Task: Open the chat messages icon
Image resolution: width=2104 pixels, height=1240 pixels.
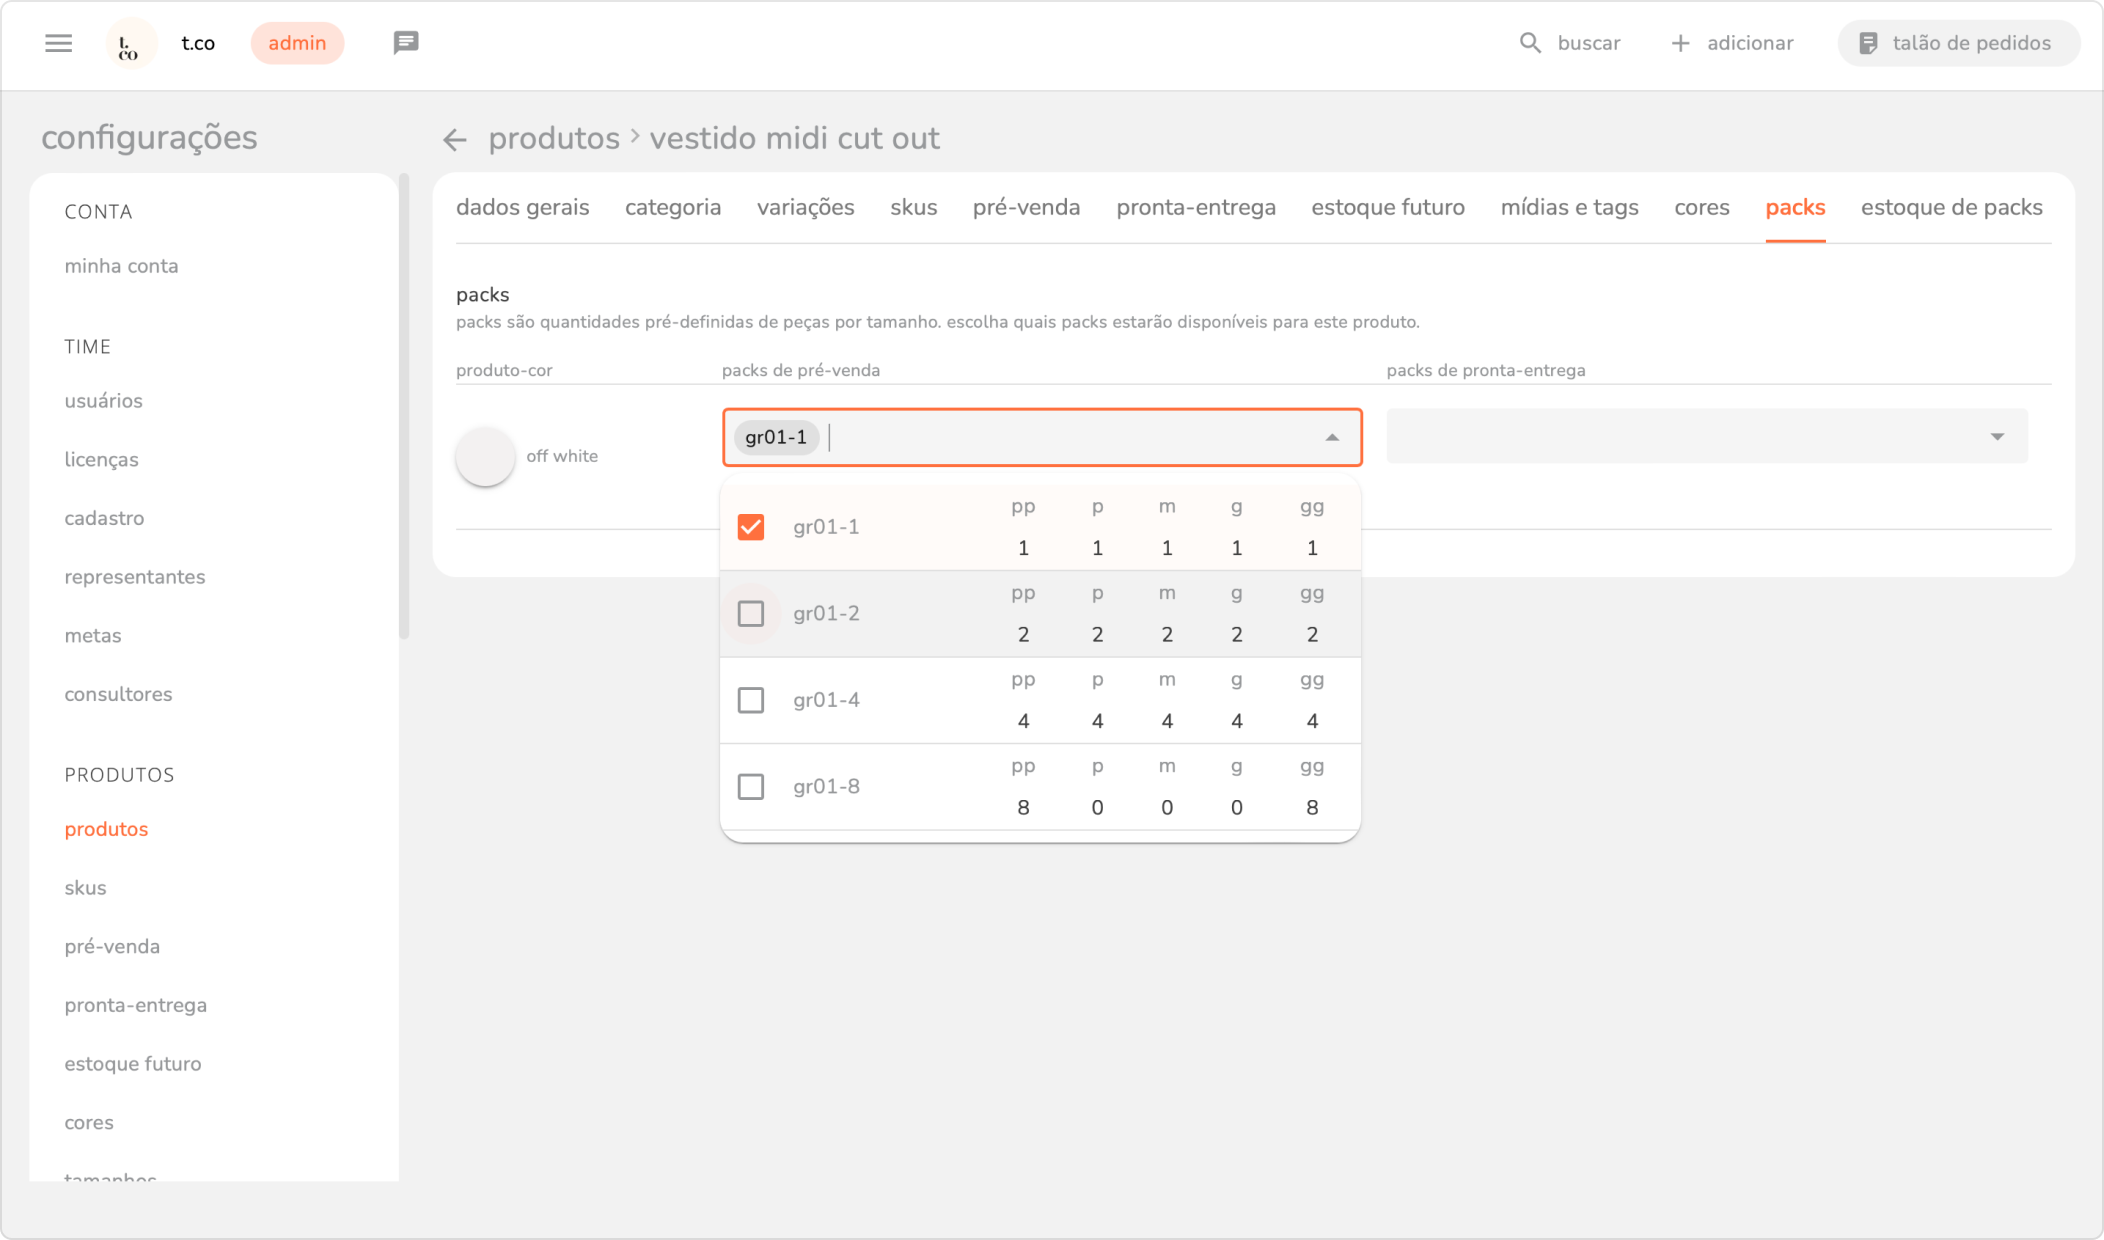Action: coord(405,43)
